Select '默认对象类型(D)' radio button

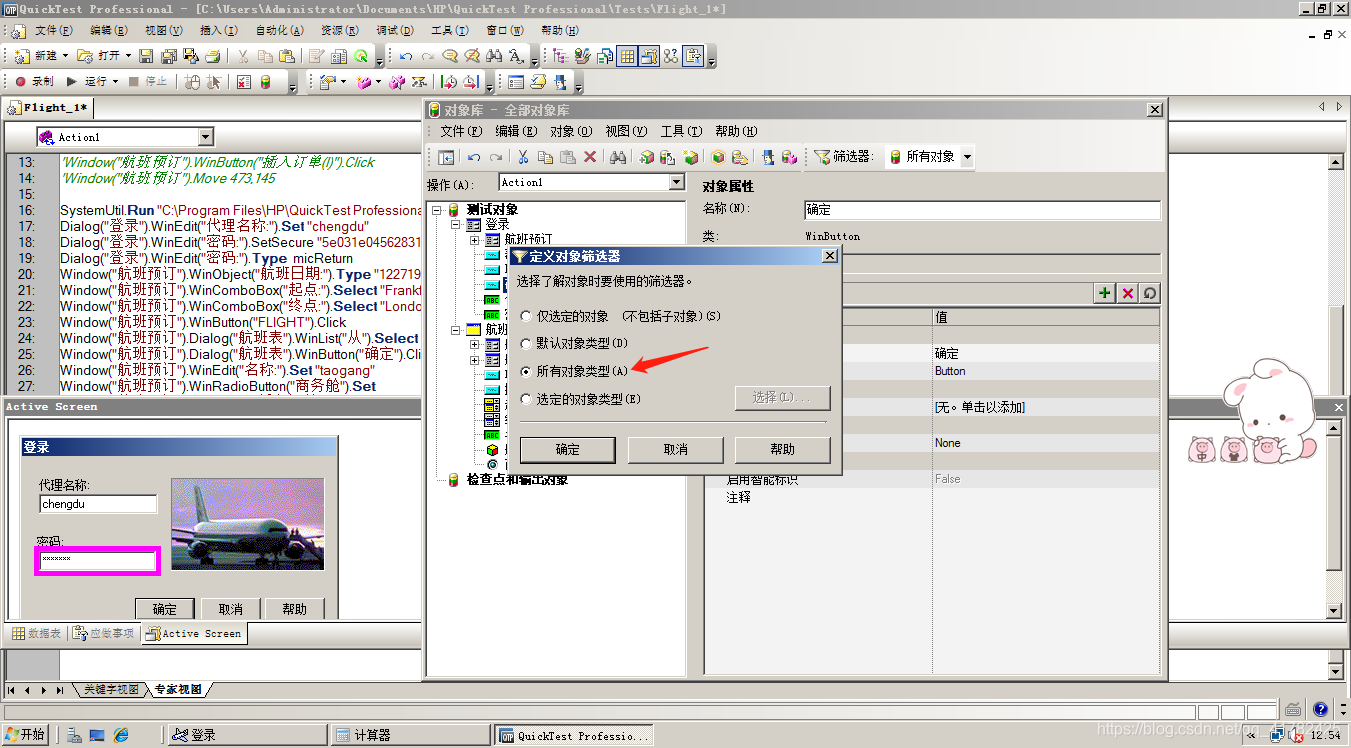[x=527, y=343]
